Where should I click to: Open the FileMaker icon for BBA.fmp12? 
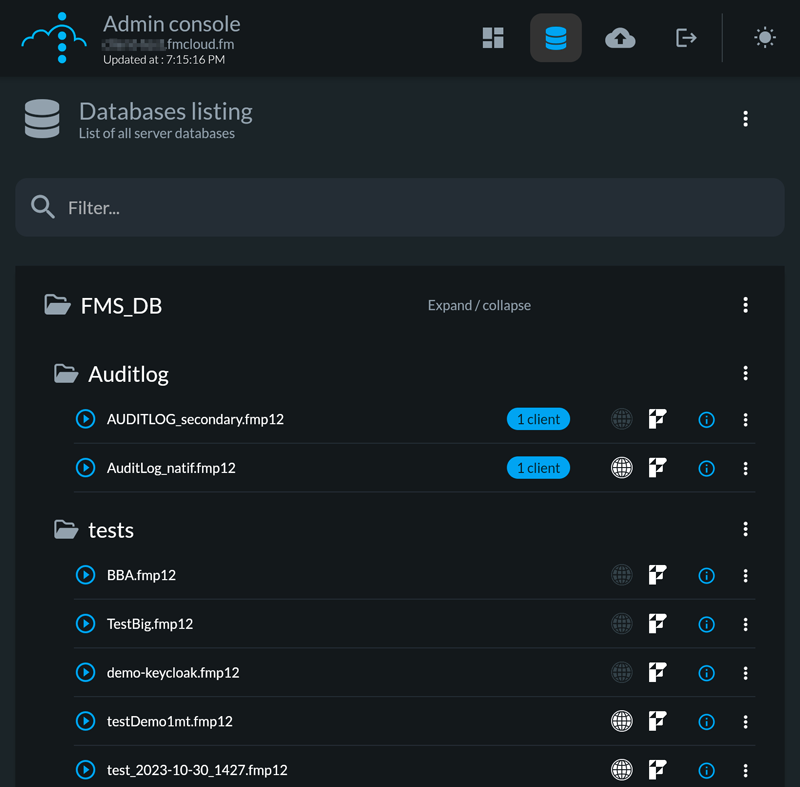click(657, 575)
